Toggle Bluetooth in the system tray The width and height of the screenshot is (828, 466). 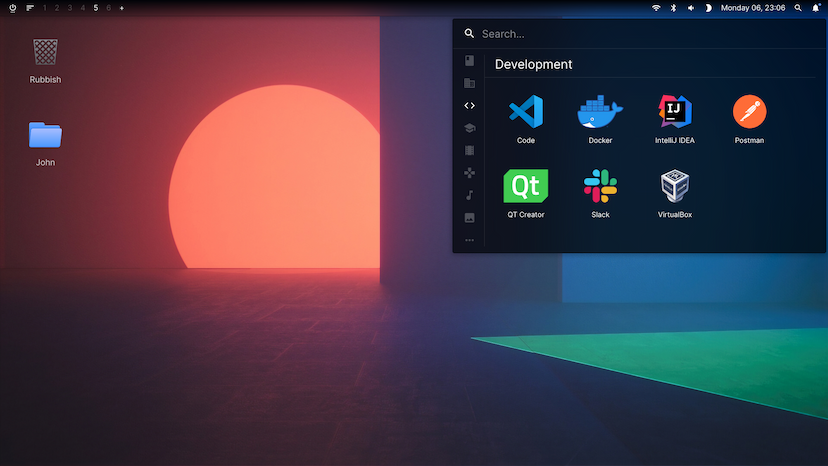pyautogui.click(x=673, y=8)
